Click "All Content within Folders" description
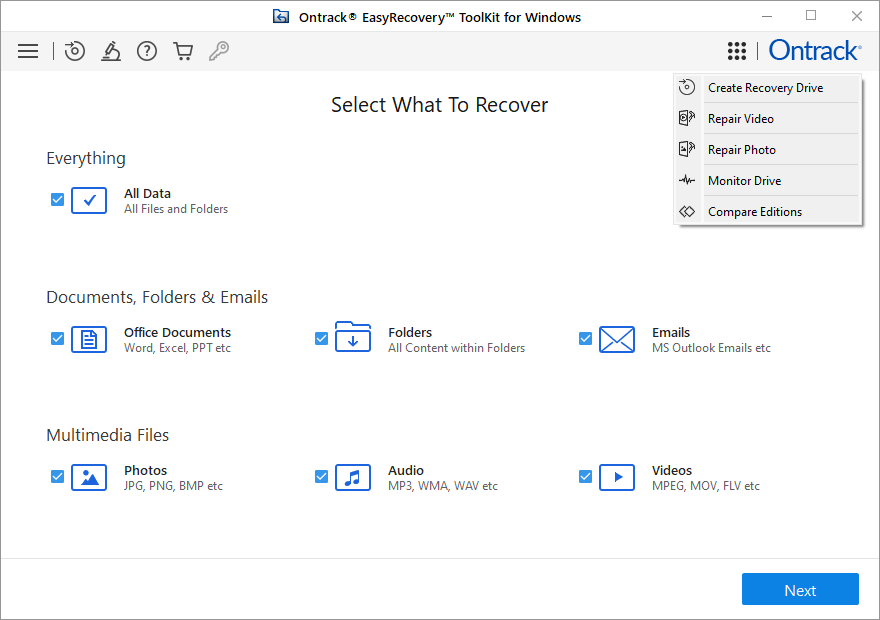The height and width of the screenshot is (620, 880). pos(456,348)
